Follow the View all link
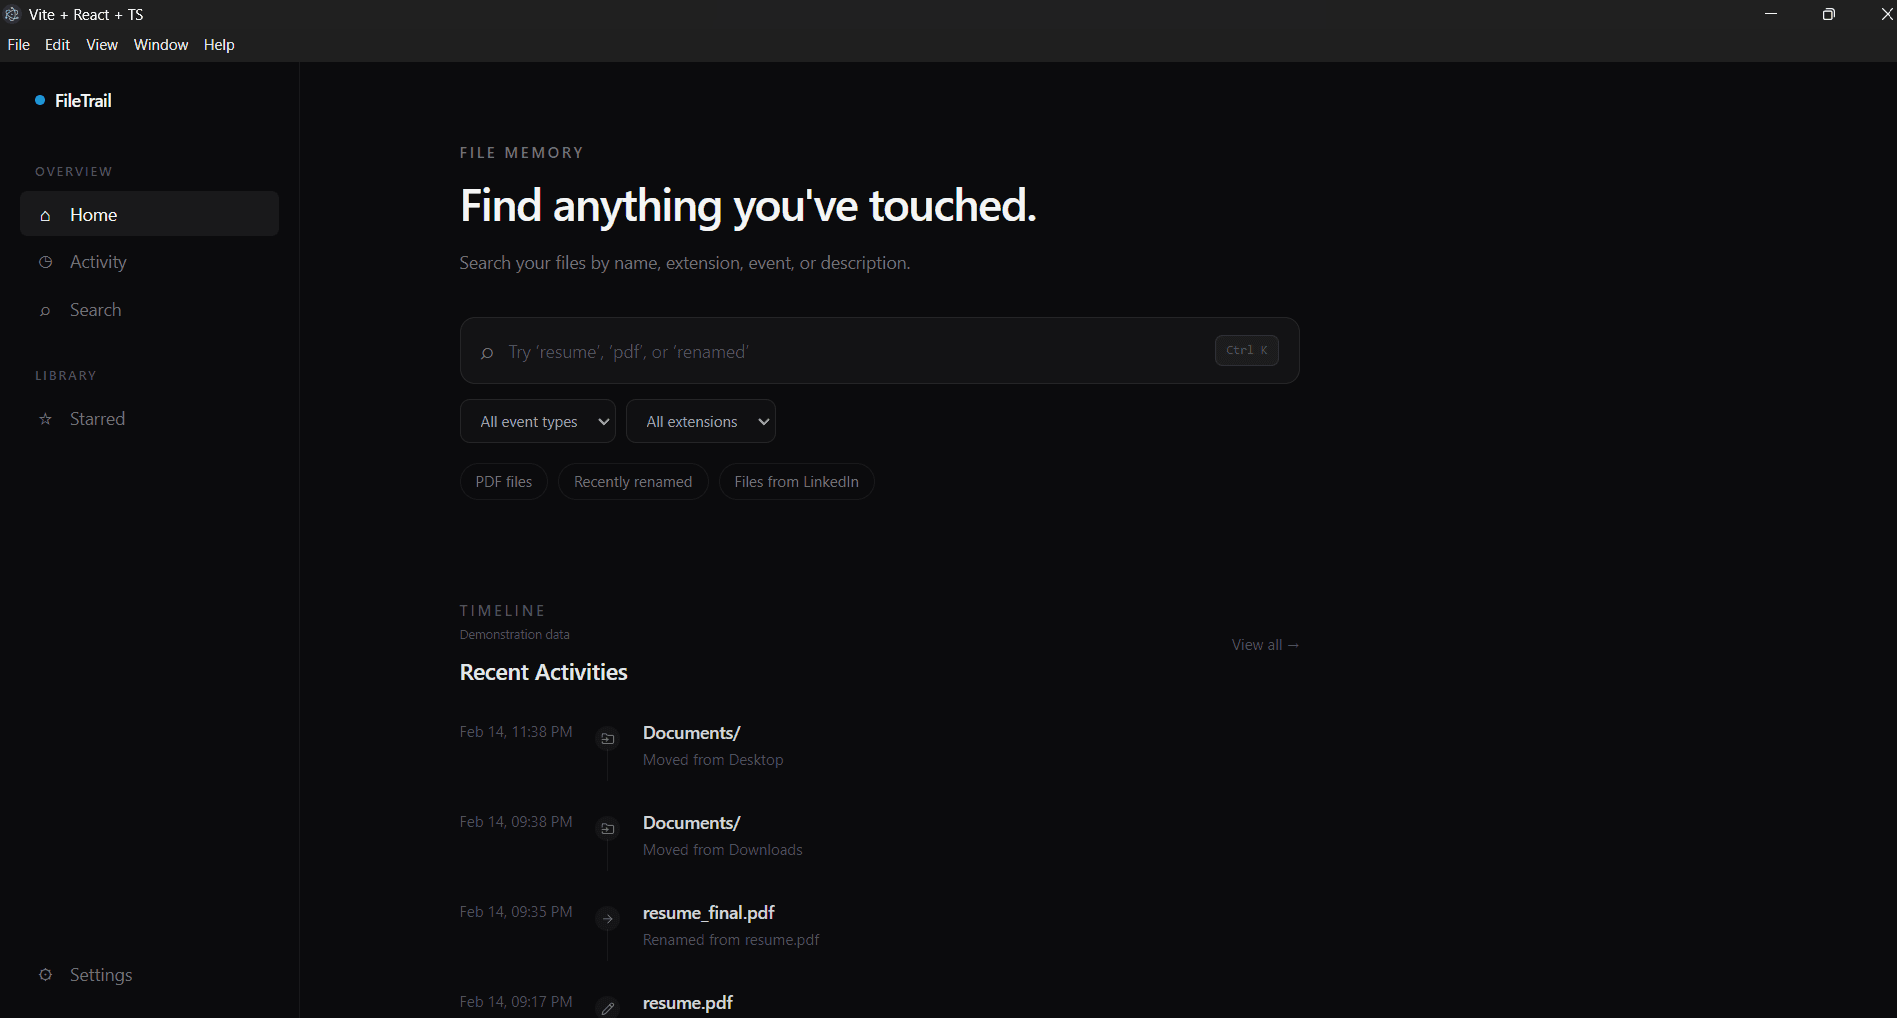The height and width of the screenshot is (1018, 1897). [1265, 645]
